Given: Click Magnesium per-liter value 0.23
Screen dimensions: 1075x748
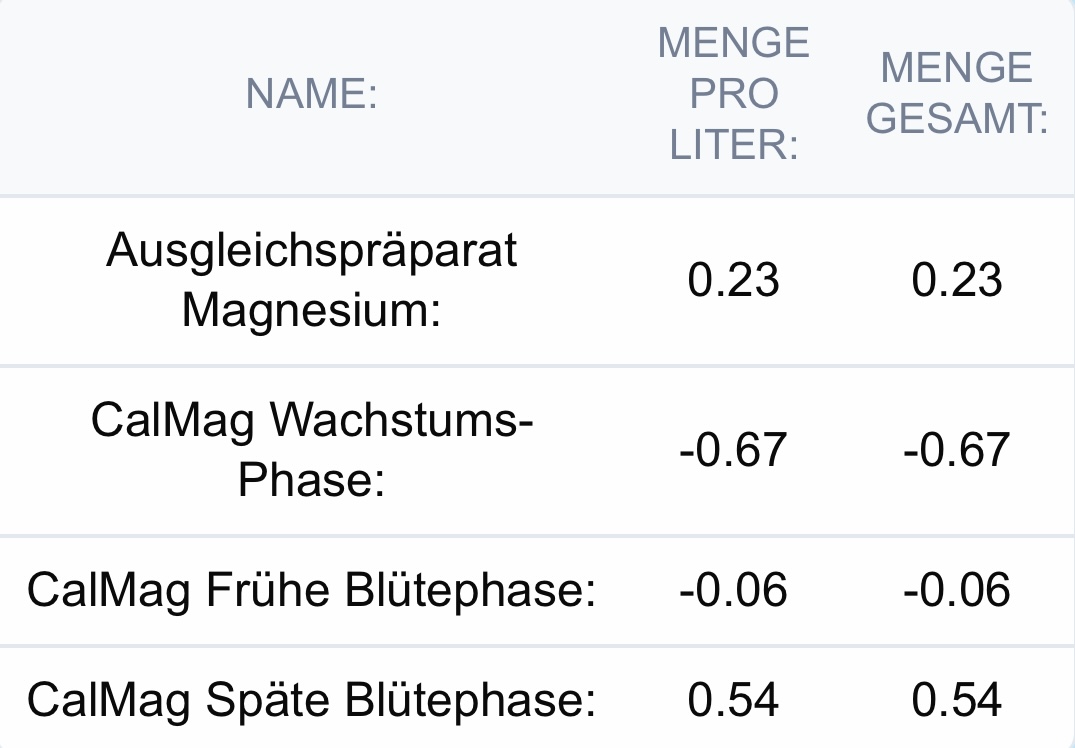Looking at the screenshot, I should (x=733, y=281).
